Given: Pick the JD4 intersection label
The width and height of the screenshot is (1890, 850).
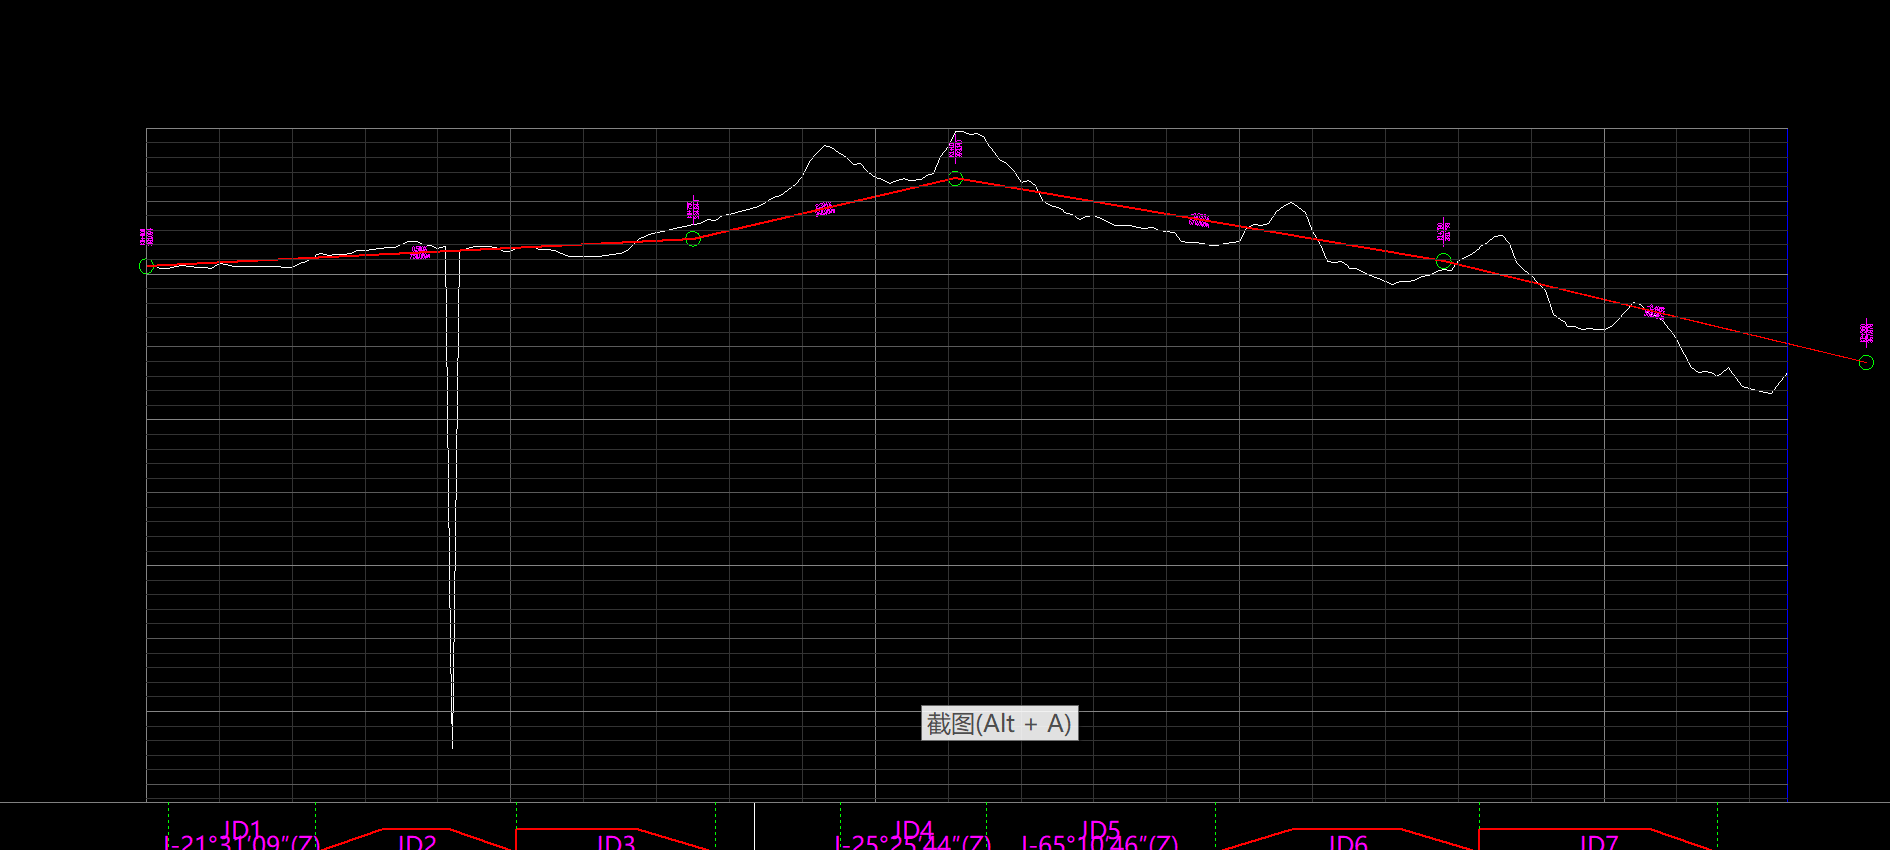Looking at the screenshot, I should (913, 830).
